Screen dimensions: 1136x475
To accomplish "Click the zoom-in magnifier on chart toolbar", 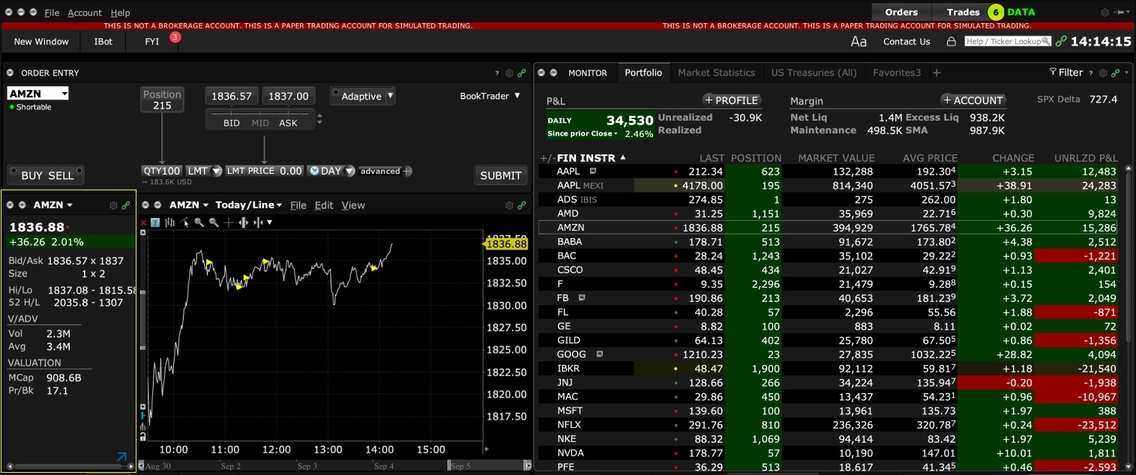I will 200,222.
